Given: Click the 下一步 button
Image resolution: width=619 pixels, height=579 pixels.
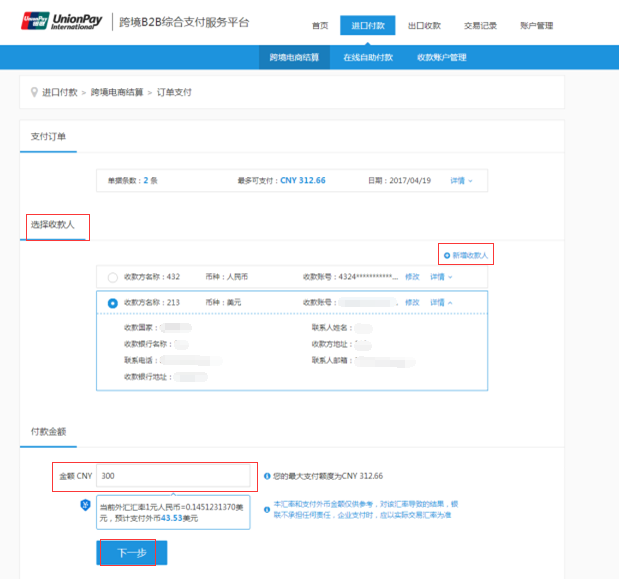Looking at the screenshot, I should point(132,552).
